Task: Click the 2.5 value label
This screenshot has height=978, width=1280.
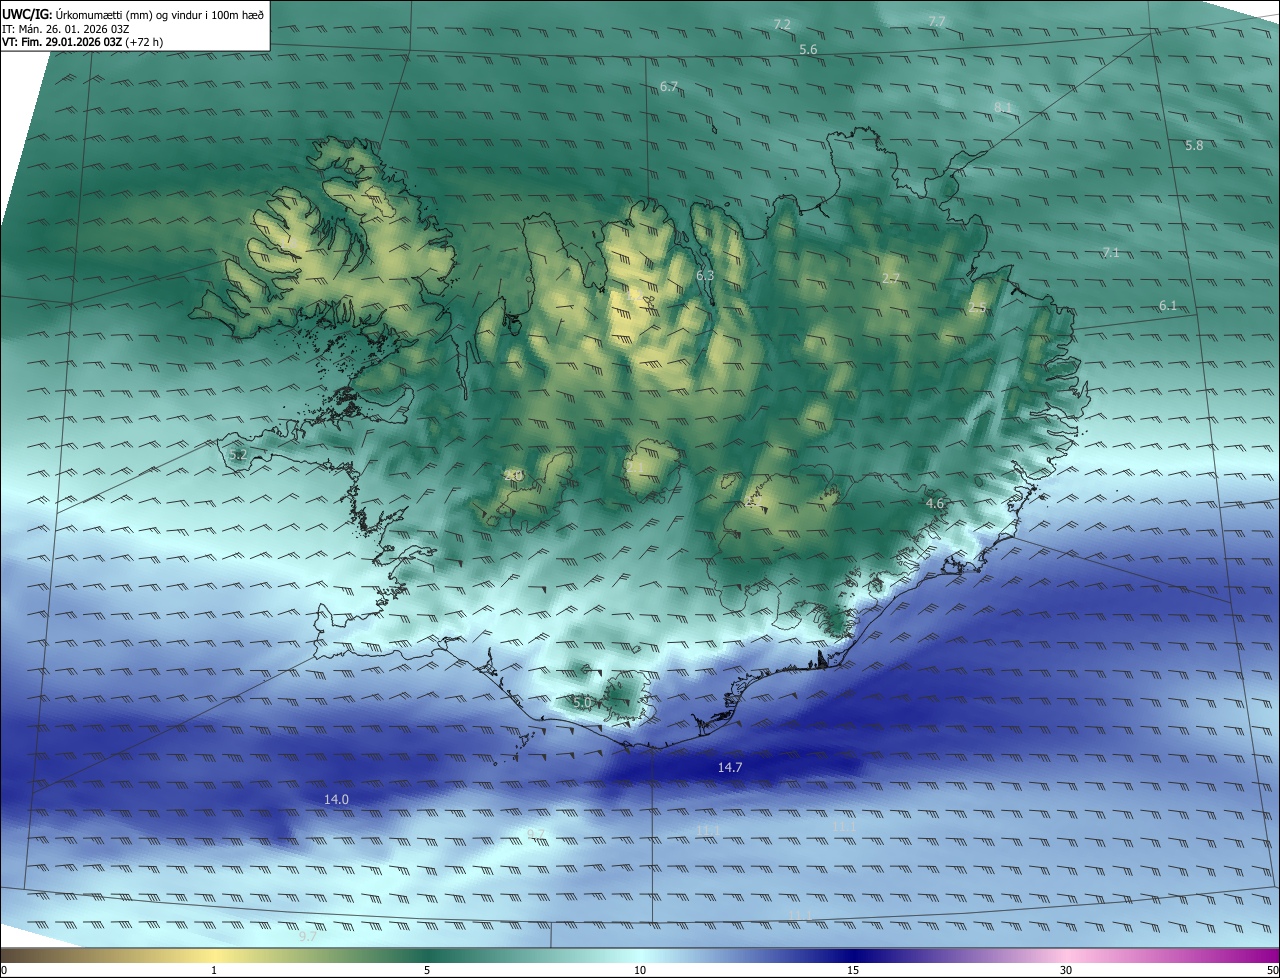Action: point(977,308)
